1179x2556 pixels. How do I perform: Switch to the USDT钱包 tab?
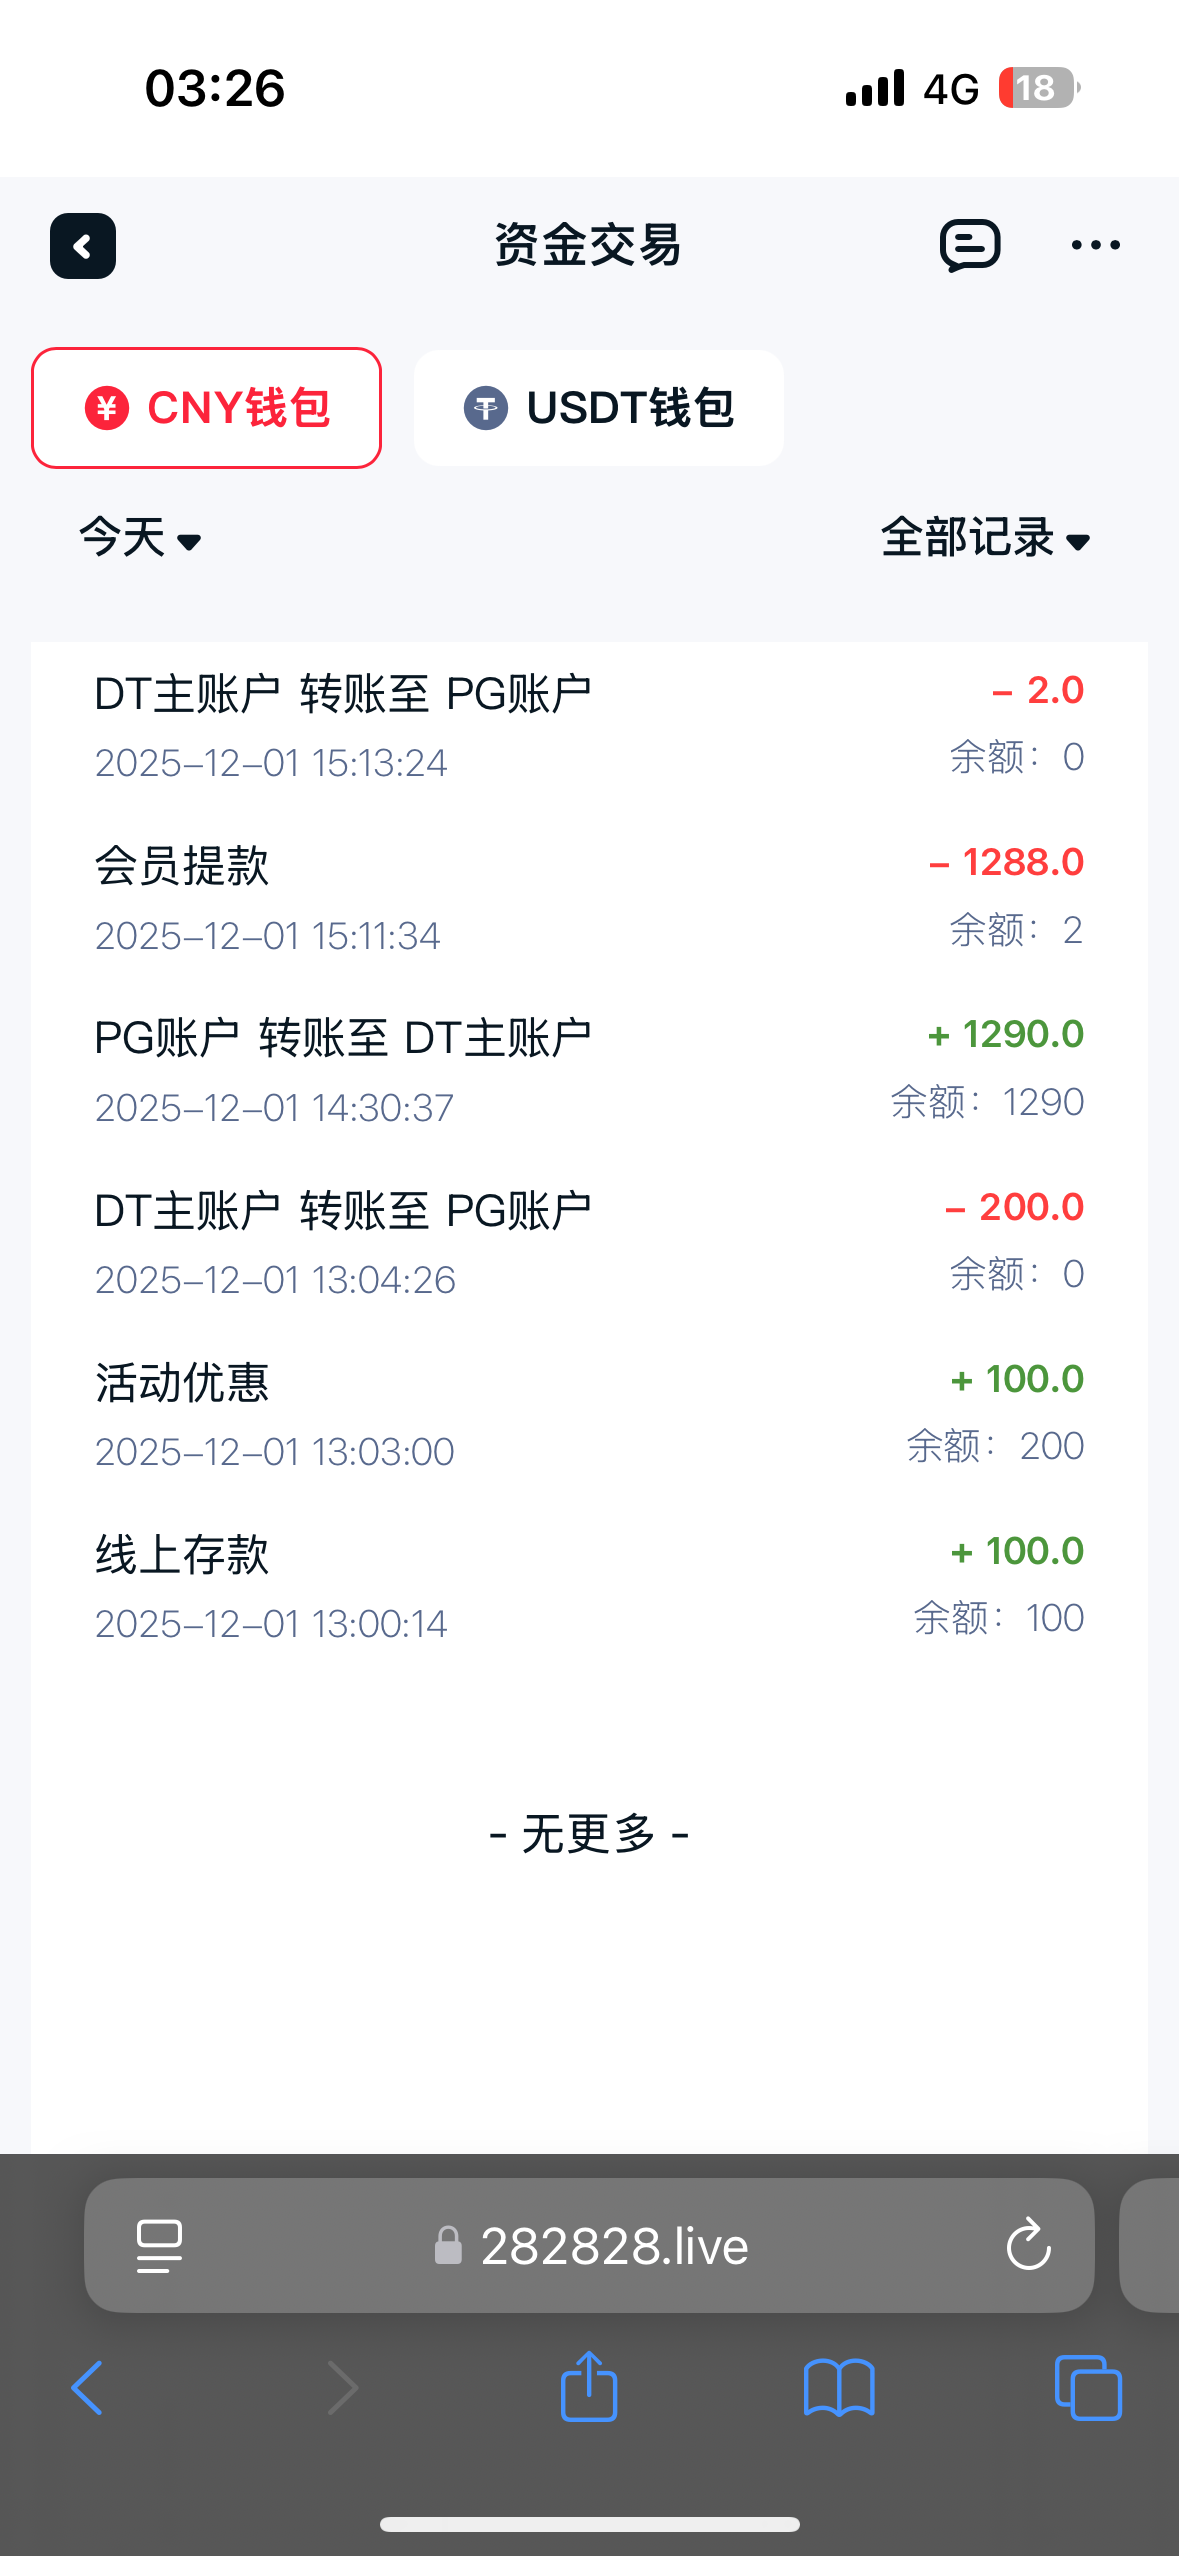pyautogui.click(x=599, y=408)
